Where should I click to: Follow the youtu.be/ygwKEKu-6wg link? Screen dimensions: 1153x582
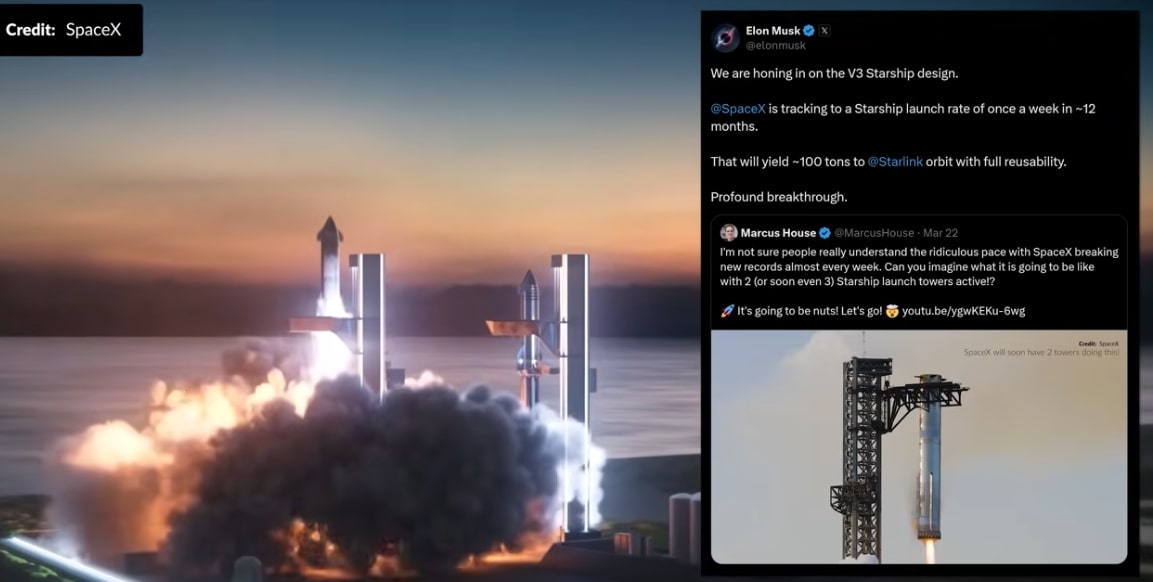click(963, 311)
